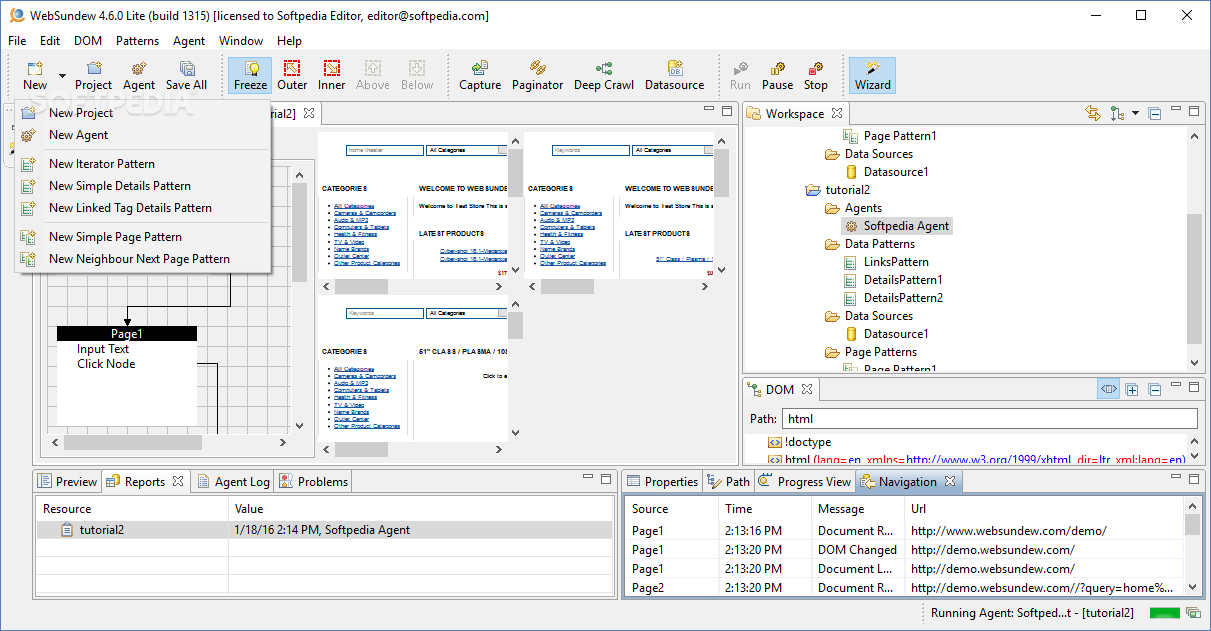Click the Click Node action in the diagram
This screenshot has height=631, width=1211.
(106, 364)
